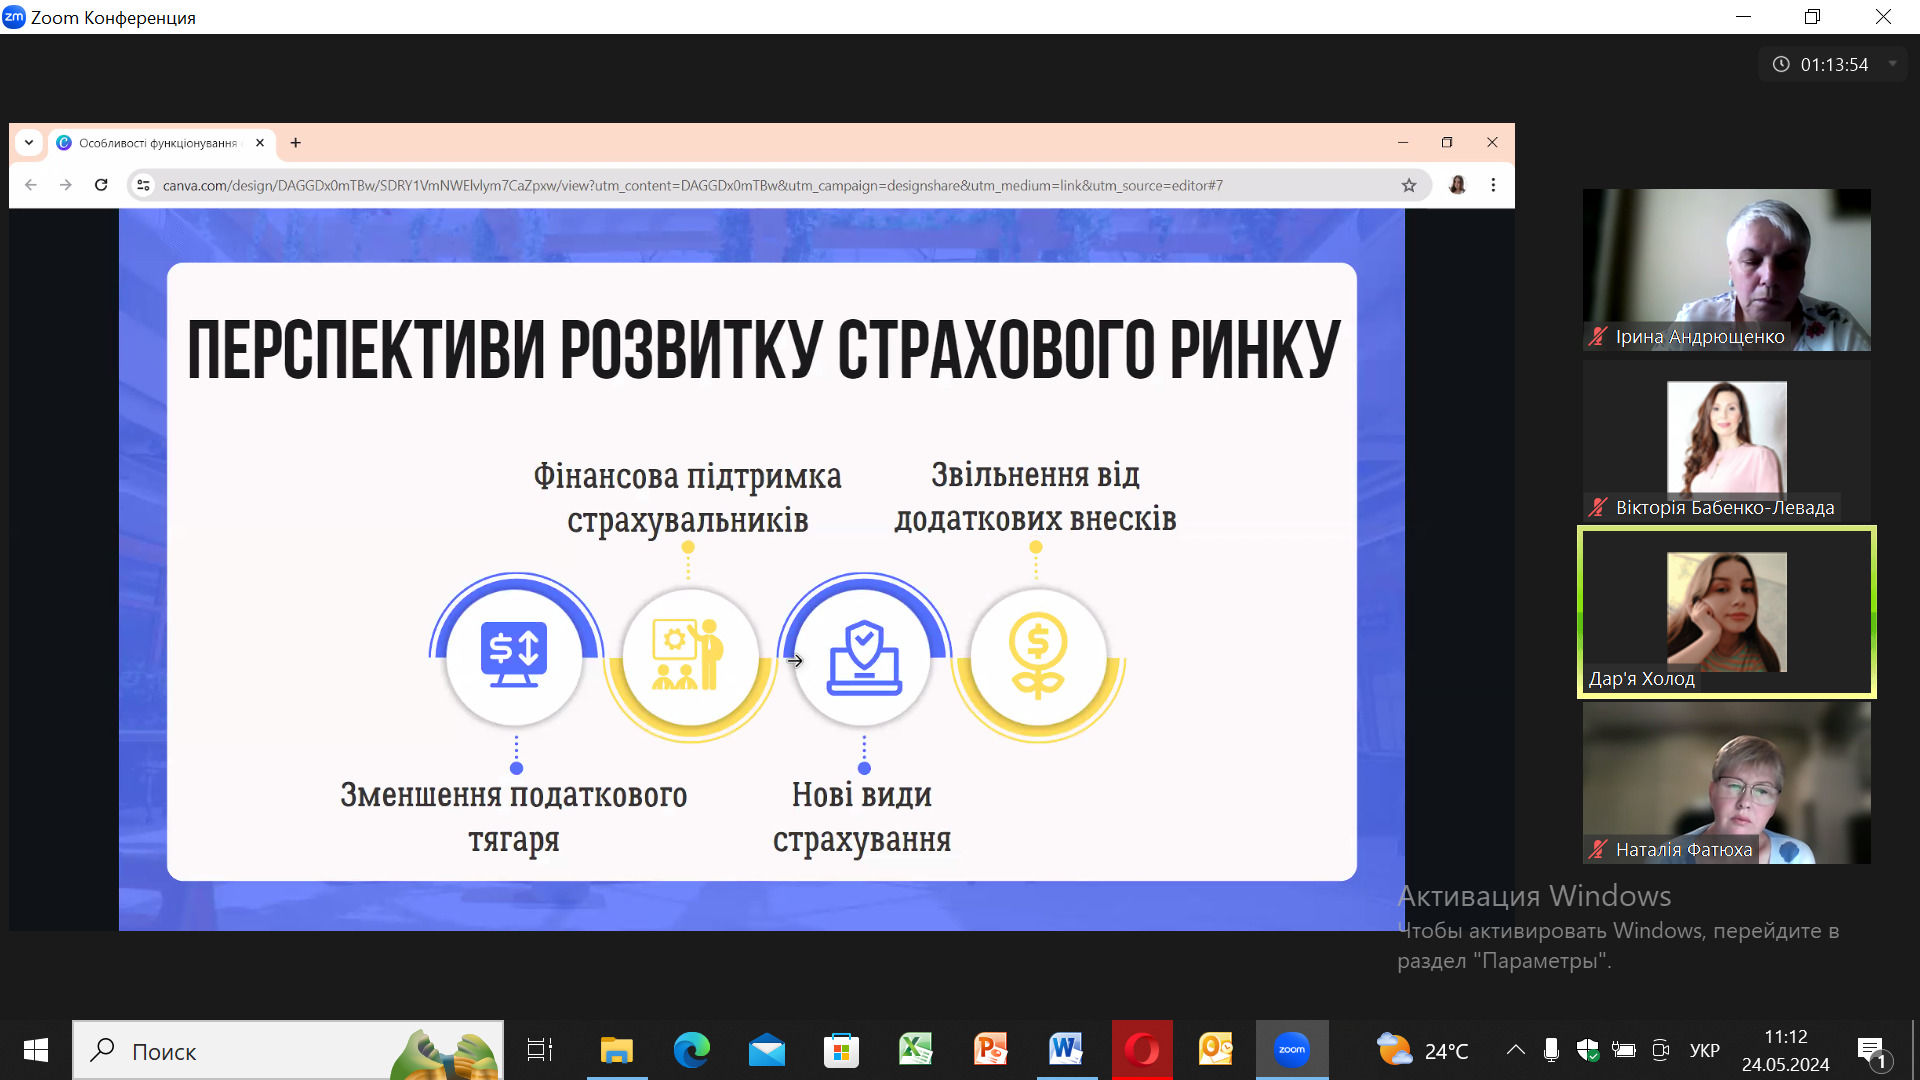Open Opera browser from taskbar
The width and height of the screenshot is (1920, 1080).
click(1141, 1050)
